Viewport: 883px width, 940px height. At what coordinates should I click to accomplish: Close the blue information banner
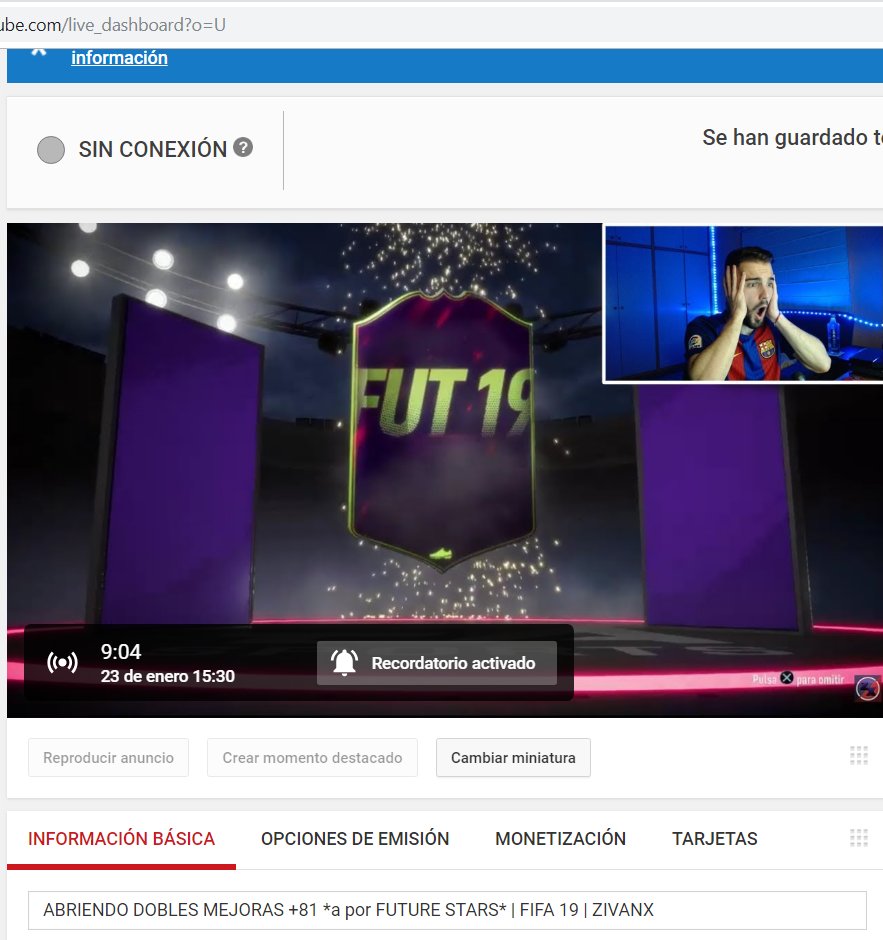[x=39, y=53]
